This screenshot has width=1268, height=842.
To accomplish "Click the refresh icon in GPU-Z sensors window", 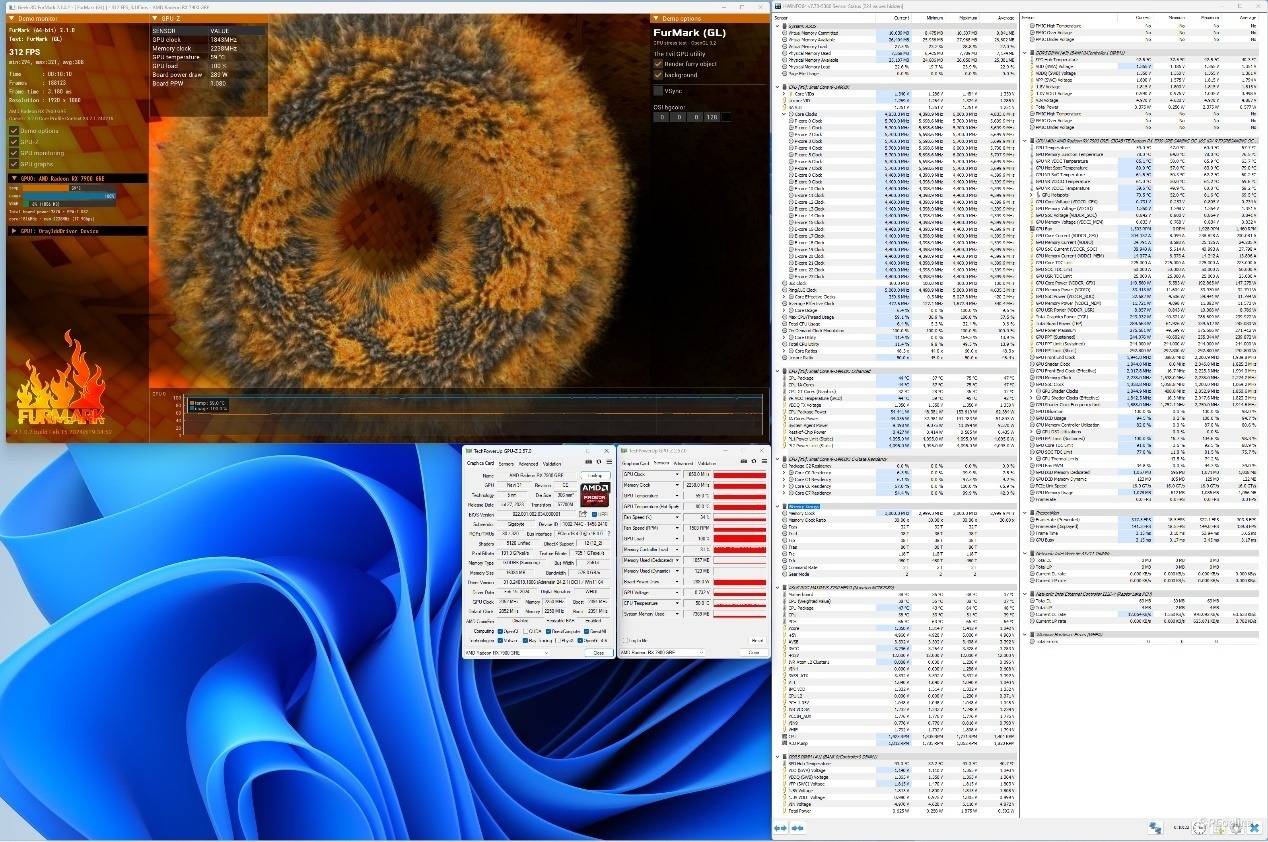I will (754, 461).
